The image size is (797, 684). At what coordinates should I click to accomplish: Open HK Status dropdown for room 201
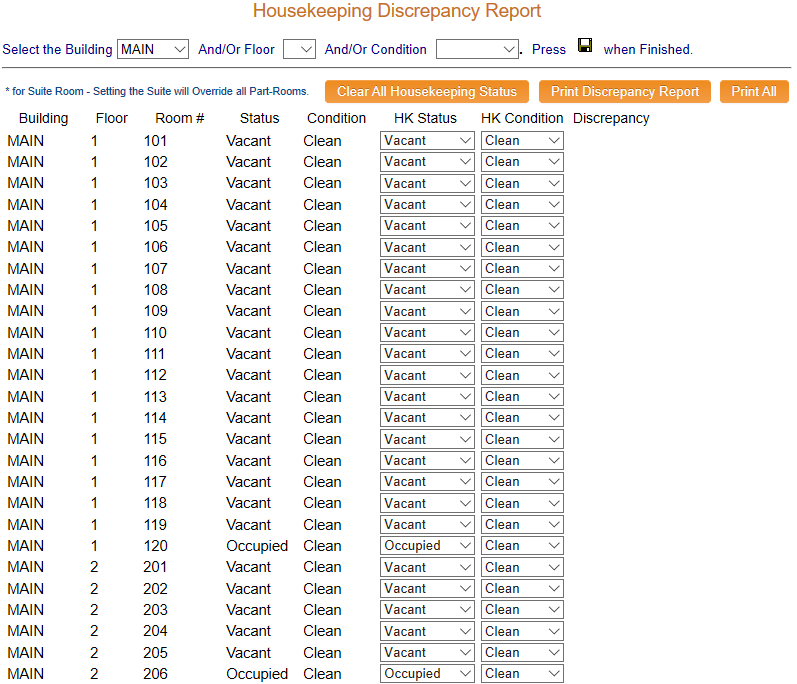427,568
